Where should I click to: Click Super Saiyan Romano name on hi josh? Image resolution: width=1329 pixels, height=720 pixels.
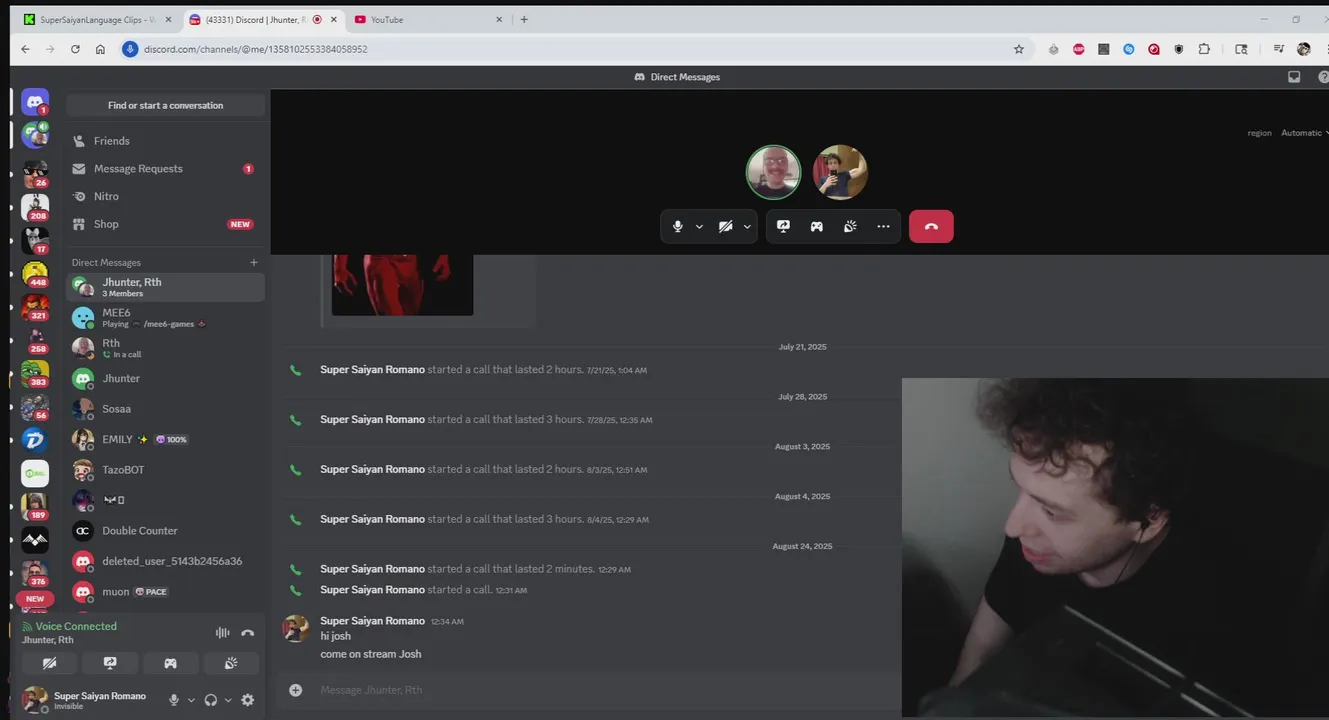pos(372,621)
